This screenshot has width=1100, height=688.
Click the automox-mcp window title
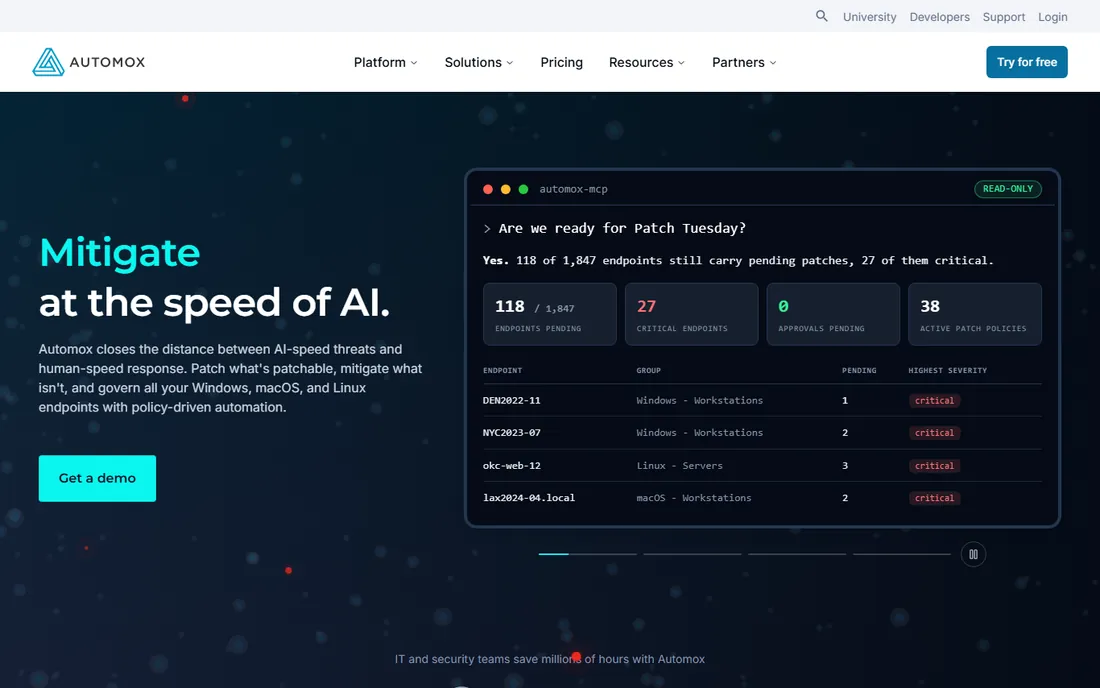[573, 189]
